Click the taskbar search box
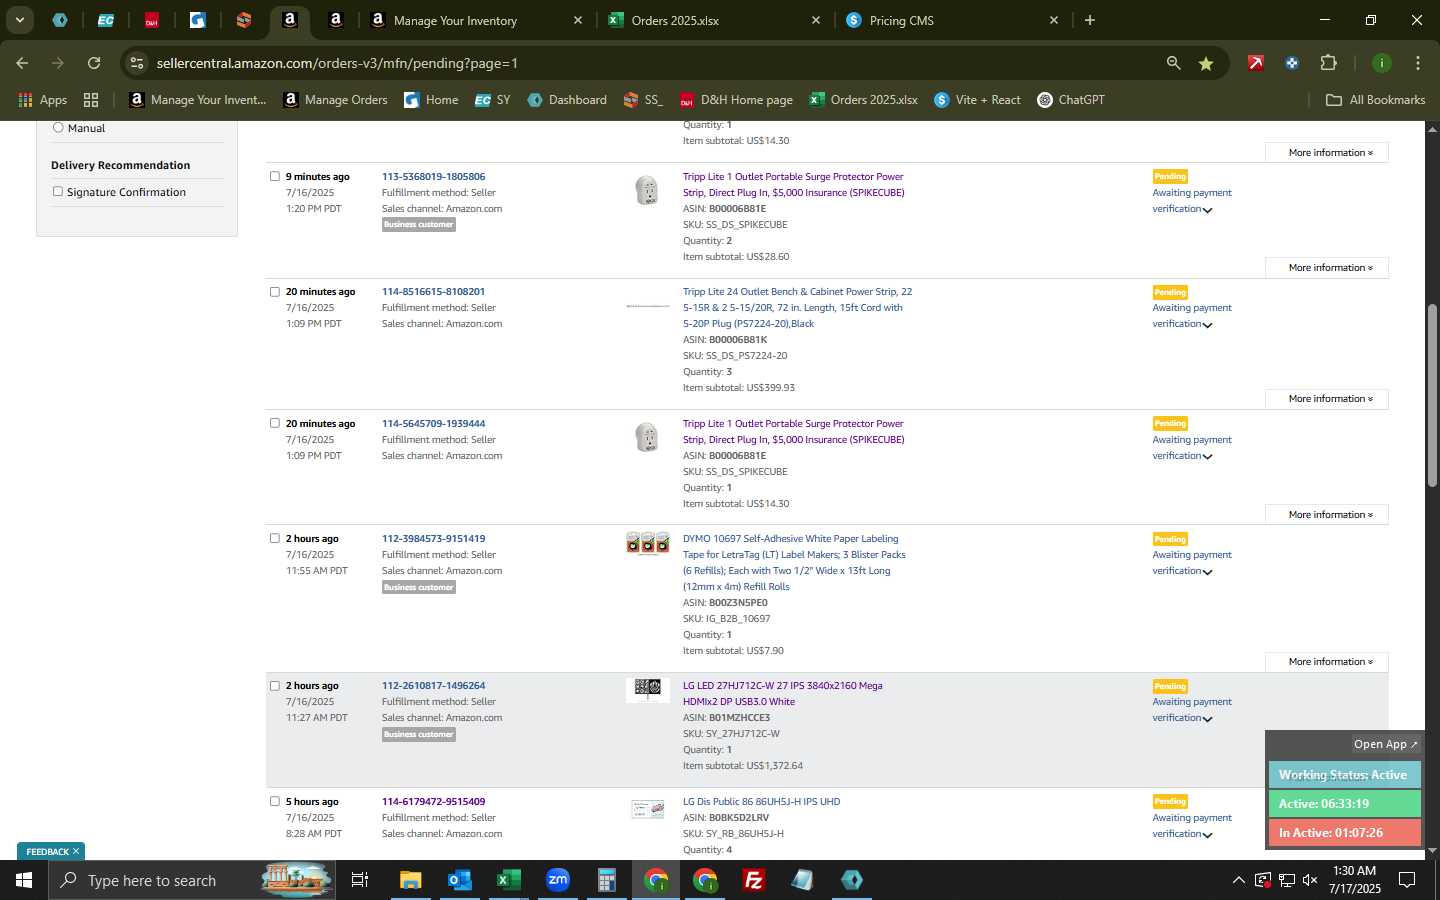 [x=190, y=880]
